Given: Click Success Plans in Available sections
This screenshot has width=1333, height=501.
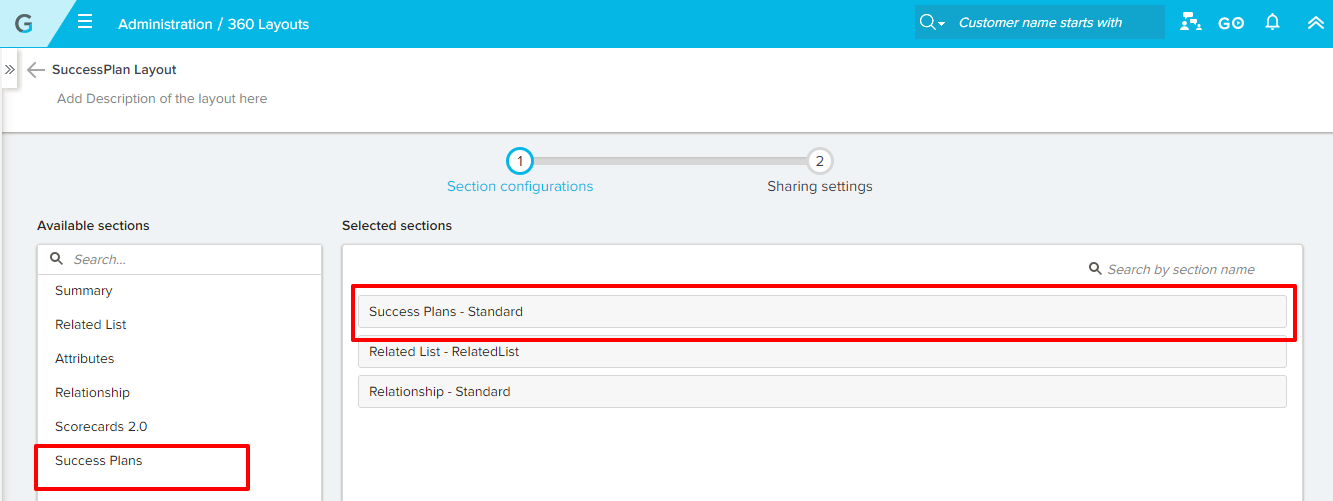Looking at the screenshot, I should [99, 461].
